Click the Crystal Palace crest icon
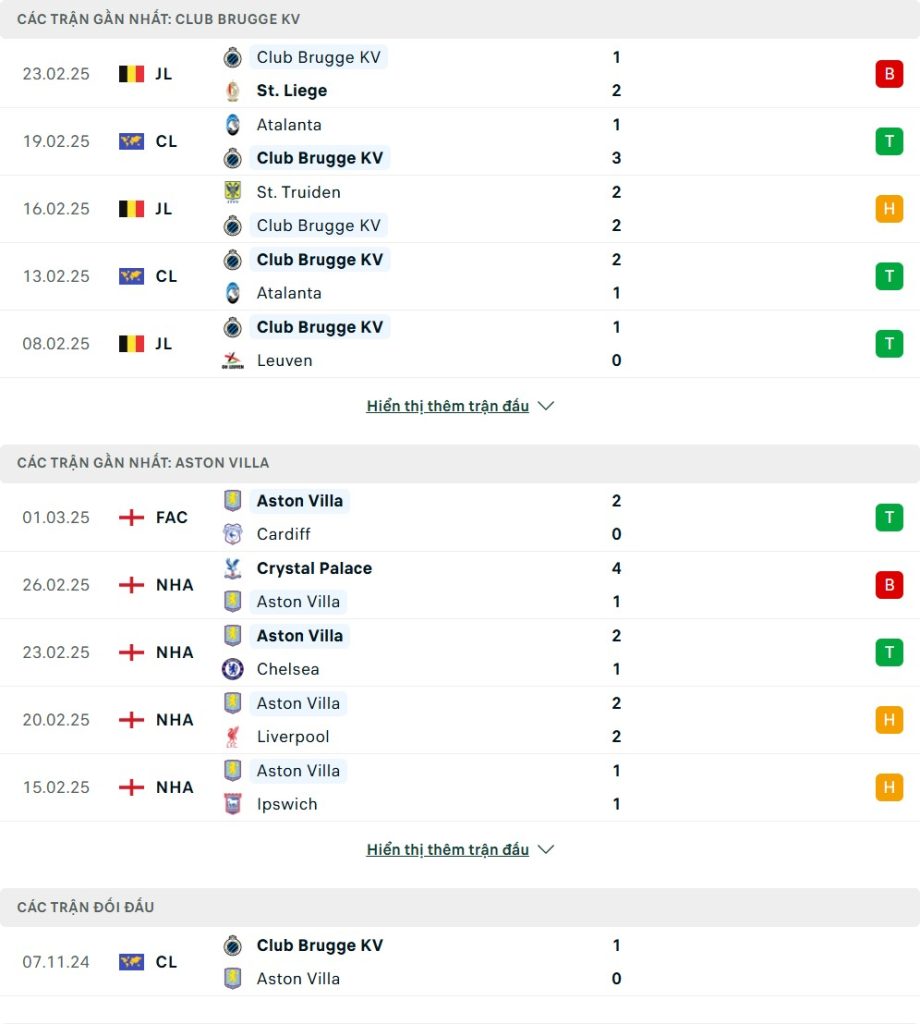This screenshot has width=920, height=1024. click(x=233, y=568)
